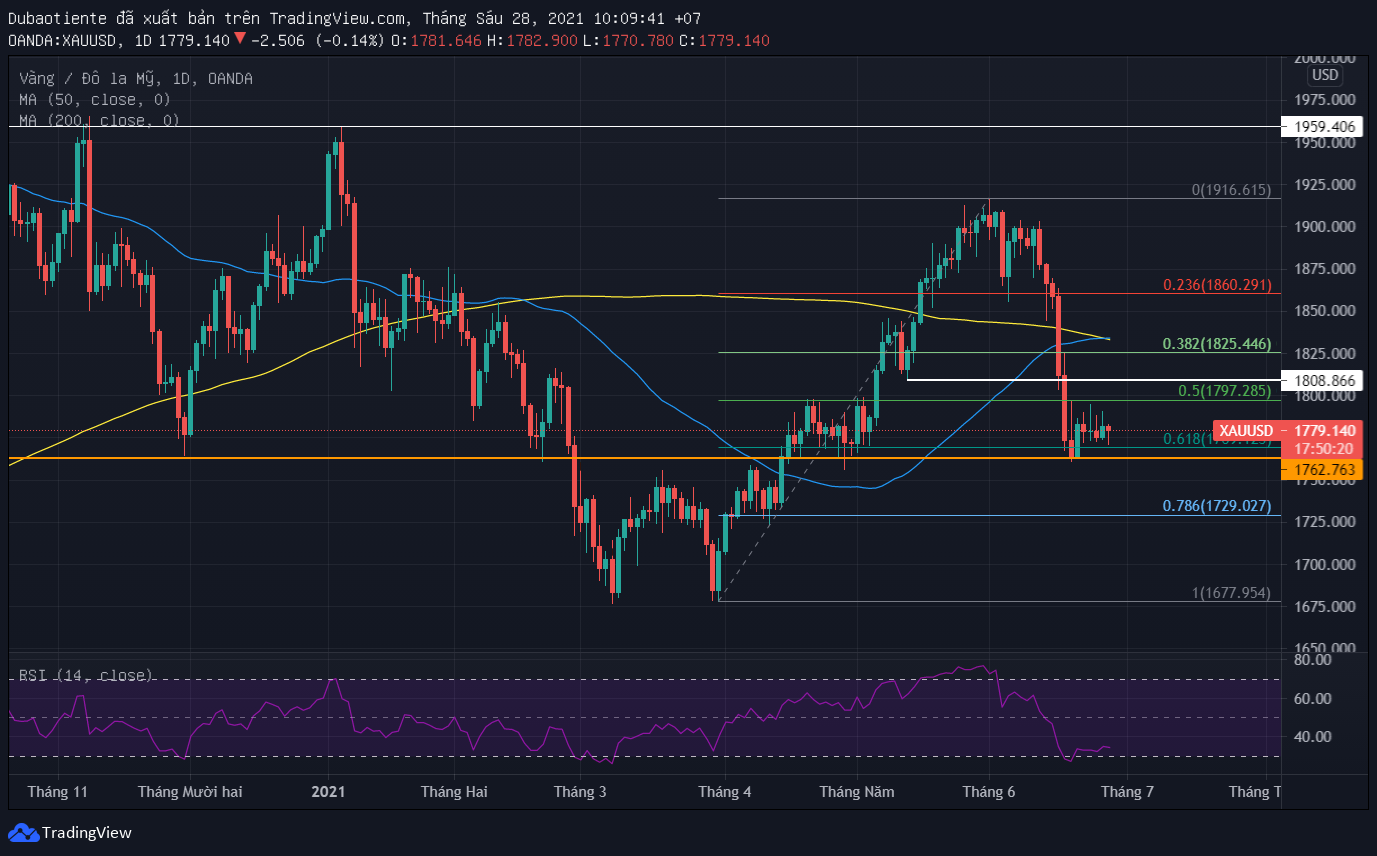Click the 1808.866 white price label

click(1324, 381)
